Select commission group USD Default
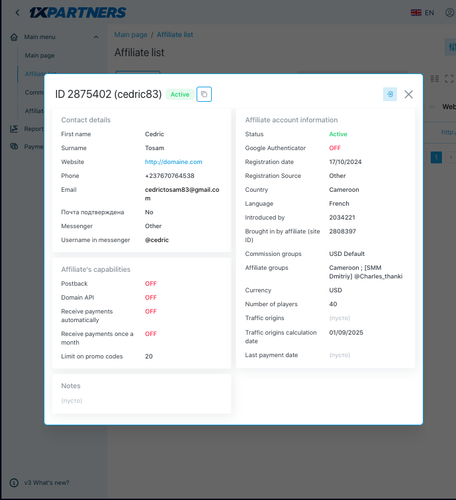 point(347,254)
